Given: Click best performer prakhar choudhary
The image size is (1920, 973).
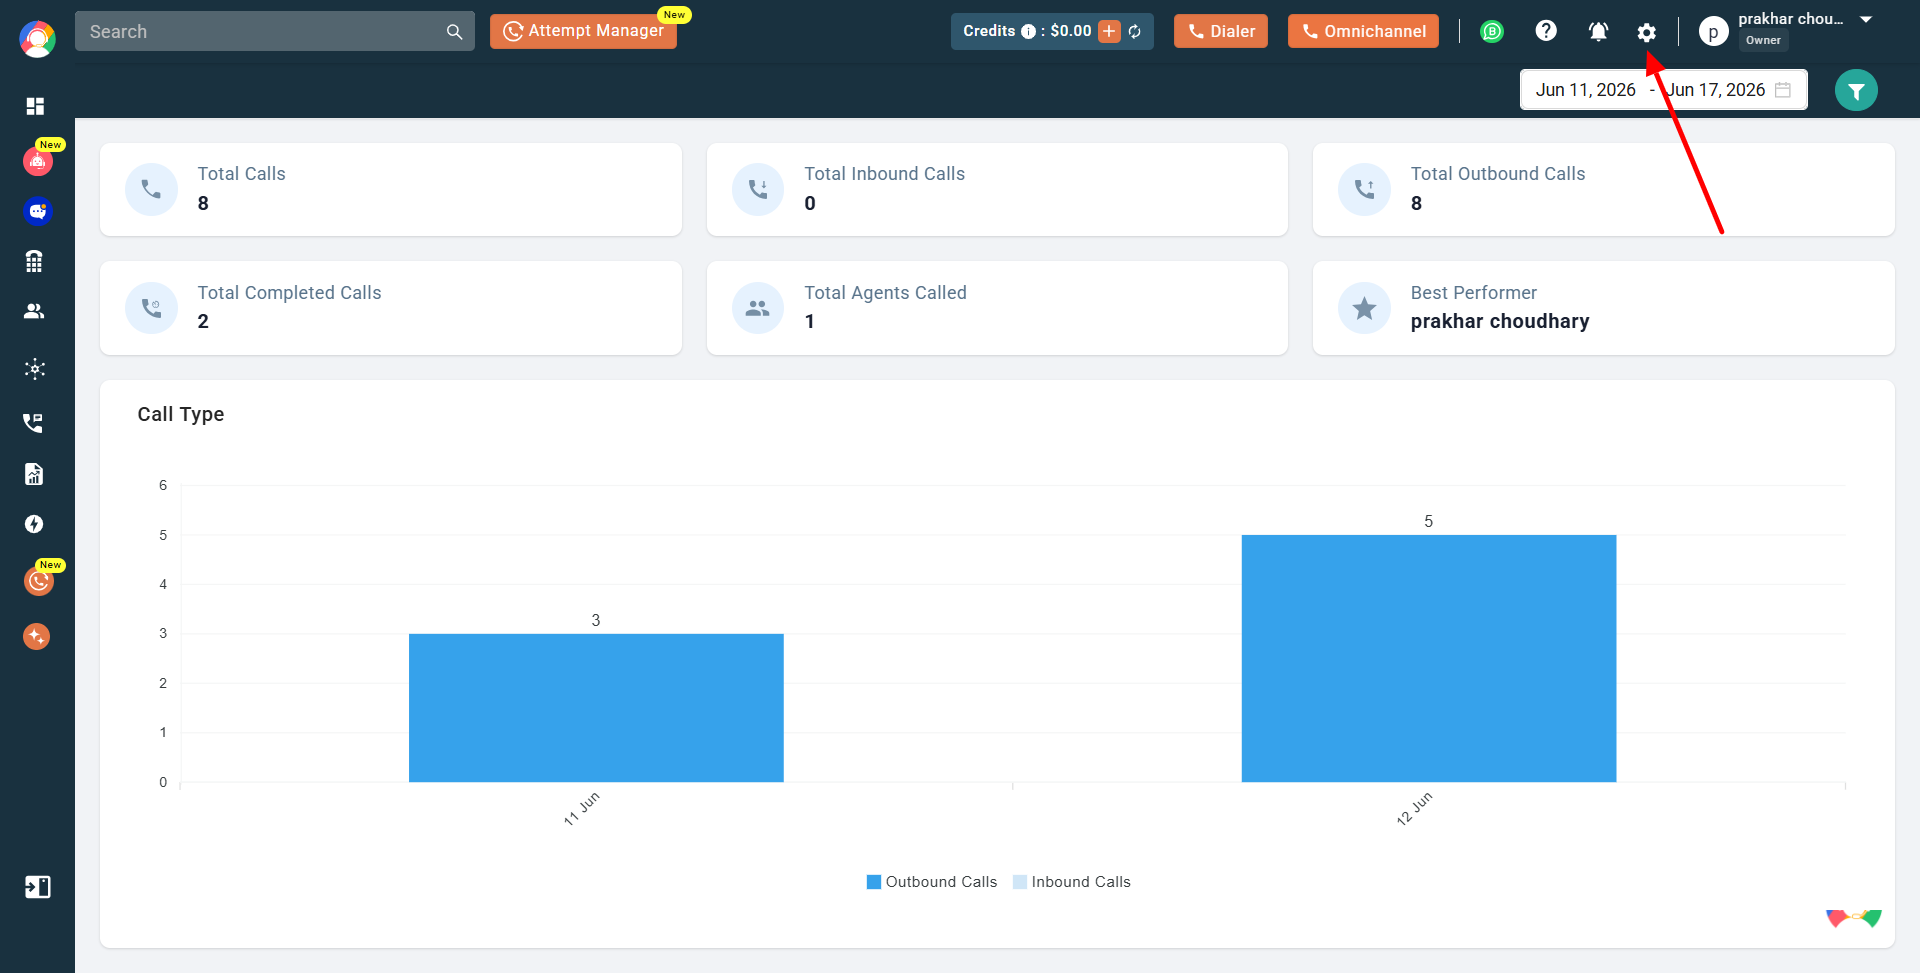Looking at the screenshot, I should 1500,321.
